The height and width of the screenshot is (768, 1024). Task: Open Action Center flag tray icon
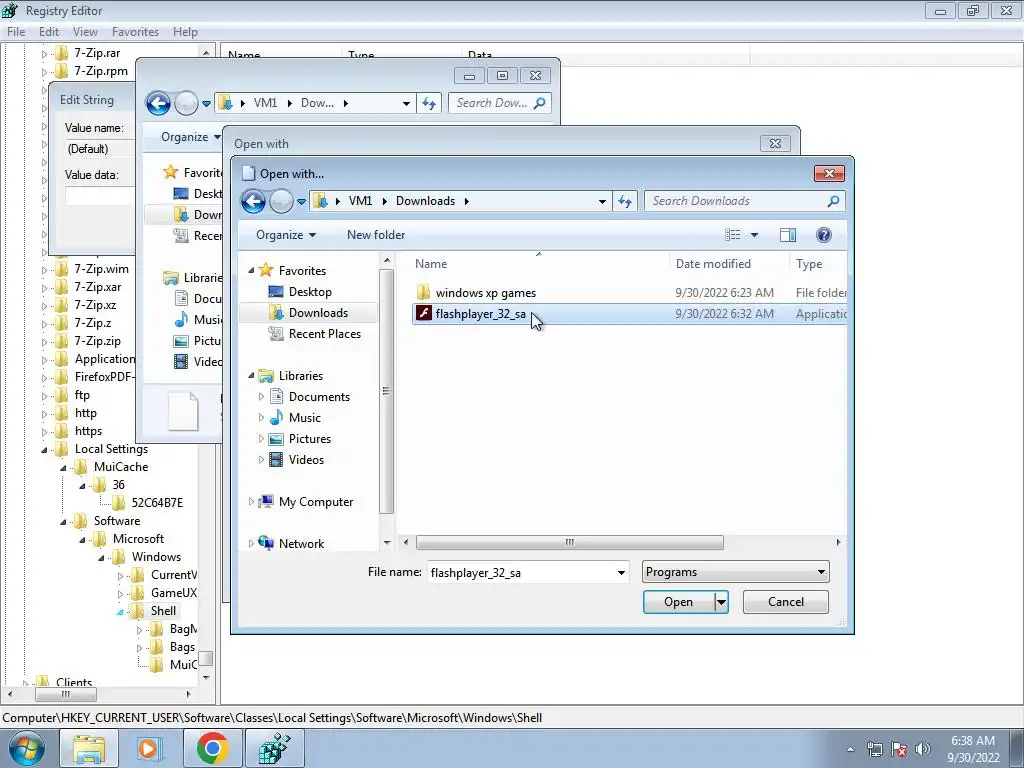click(899, 749)
